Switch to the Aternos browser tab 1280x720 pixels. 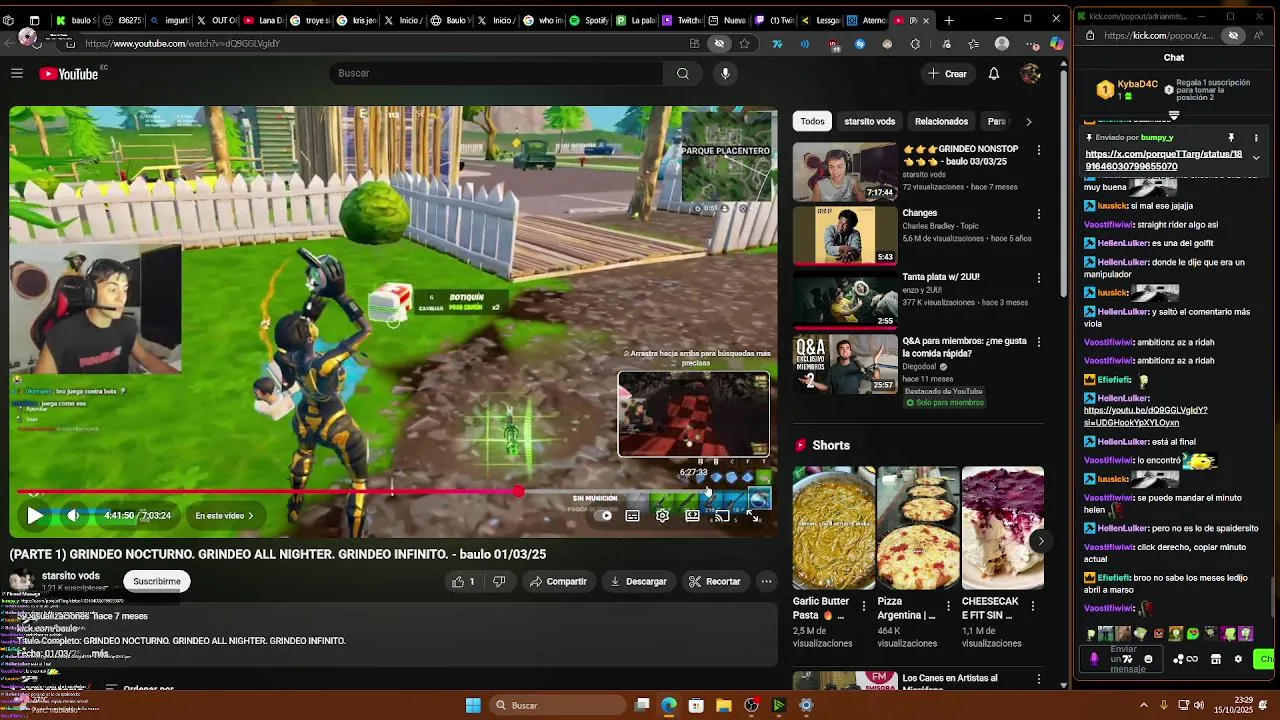[x=866, y=19]
